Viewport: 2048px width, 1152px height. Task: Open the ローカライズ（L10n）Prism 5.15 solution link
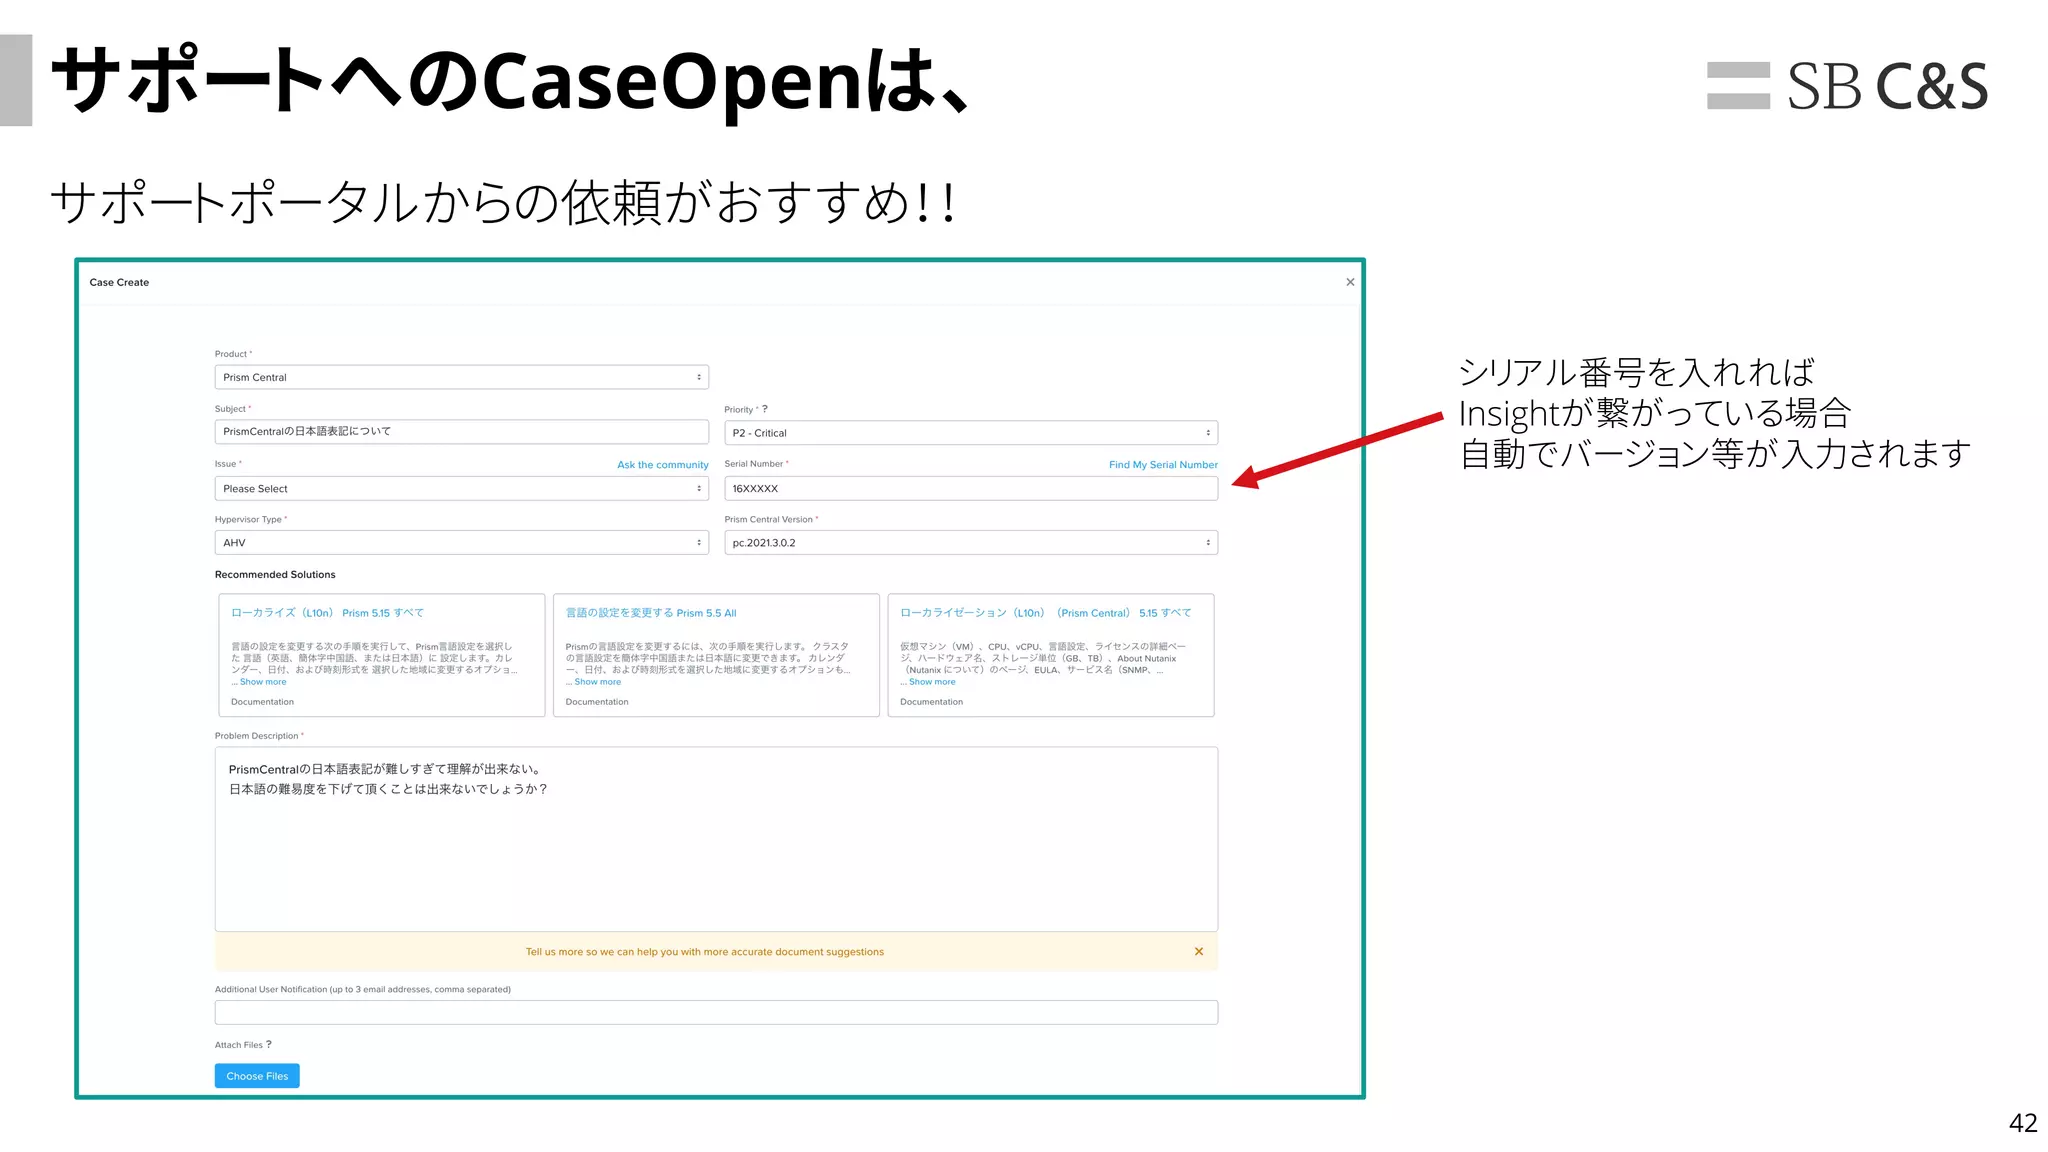(x=327, y=613)
